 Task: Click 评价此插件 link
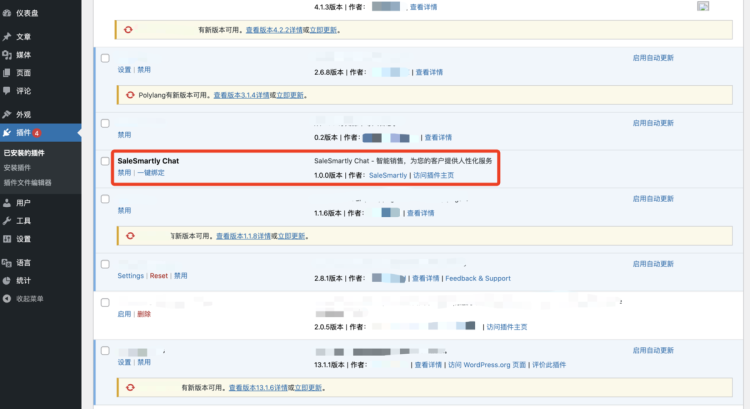click(549, 365)
